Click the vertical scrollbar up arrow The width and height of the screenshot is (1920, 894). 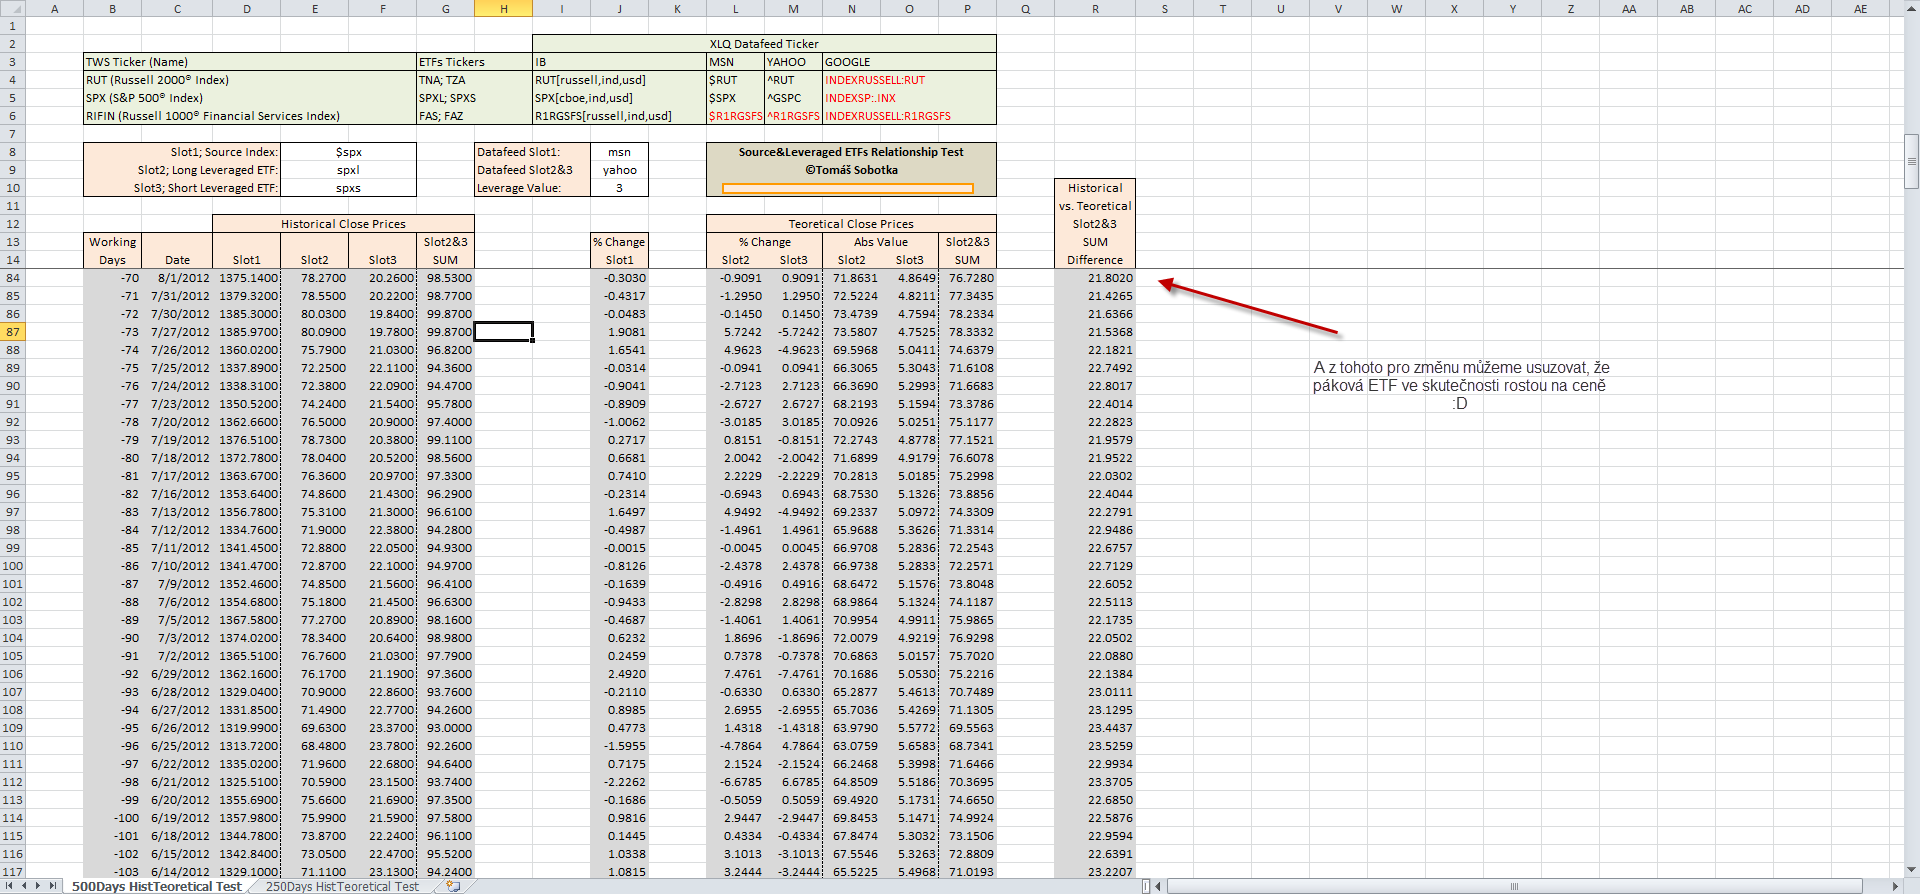coord(1911,9)
